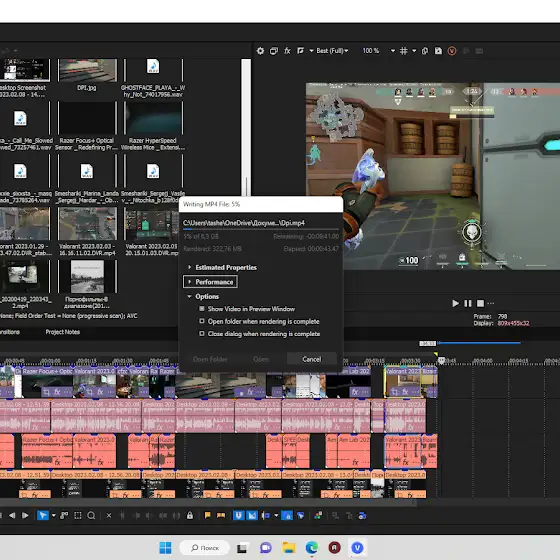Open Windows Start menu

click(x=165, y=548)
